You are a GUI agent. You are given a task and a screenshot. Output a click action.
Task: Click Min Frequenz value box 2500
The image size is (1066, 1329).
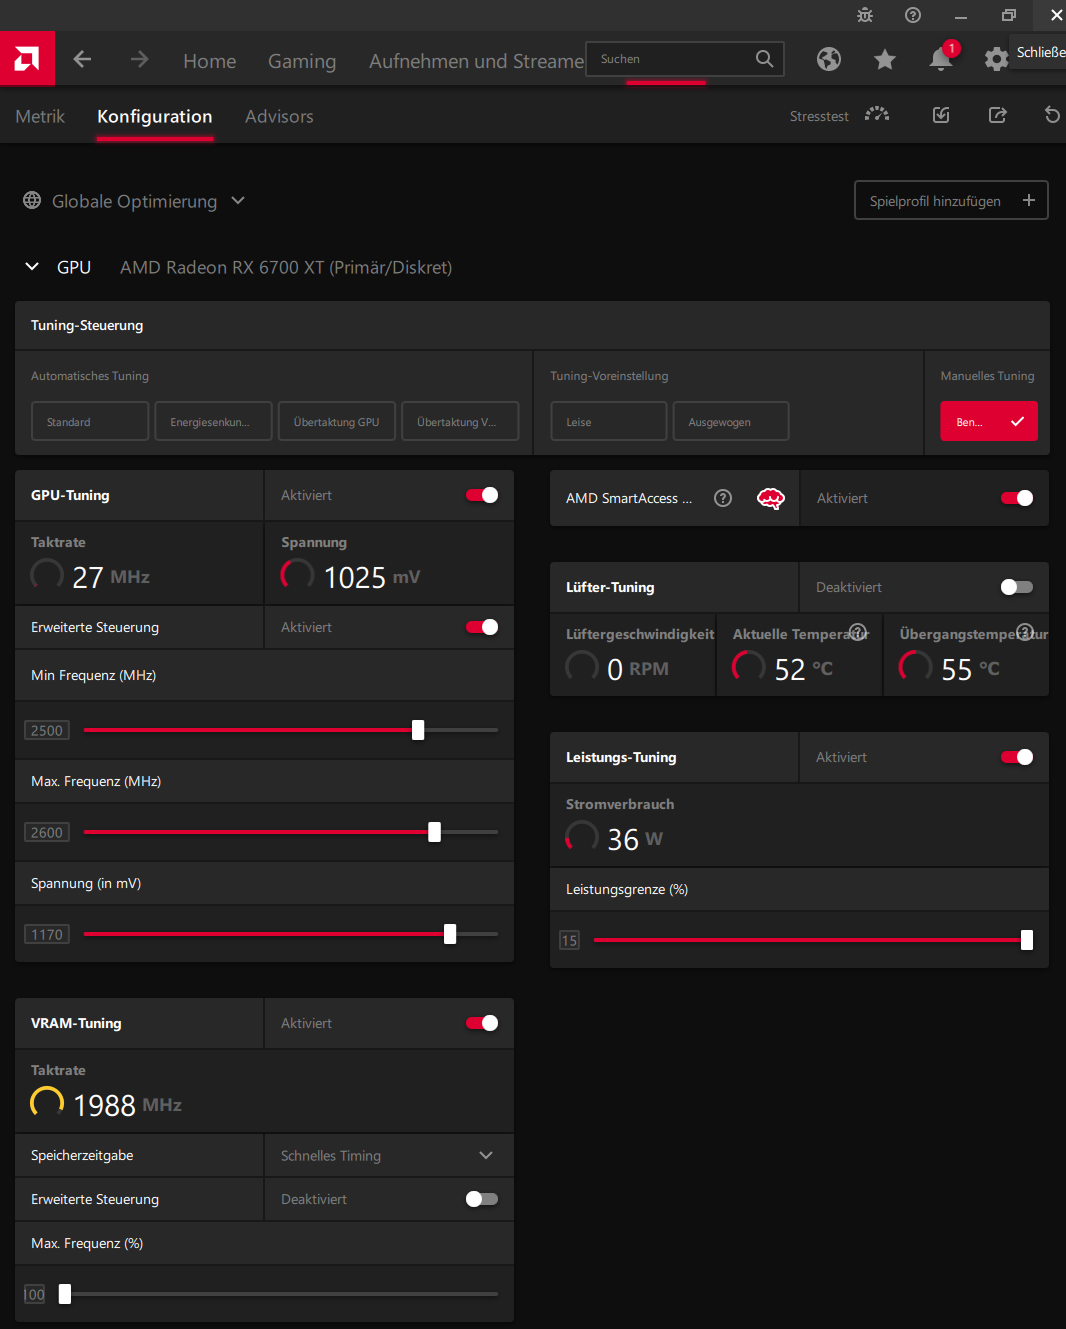[47, 730]
